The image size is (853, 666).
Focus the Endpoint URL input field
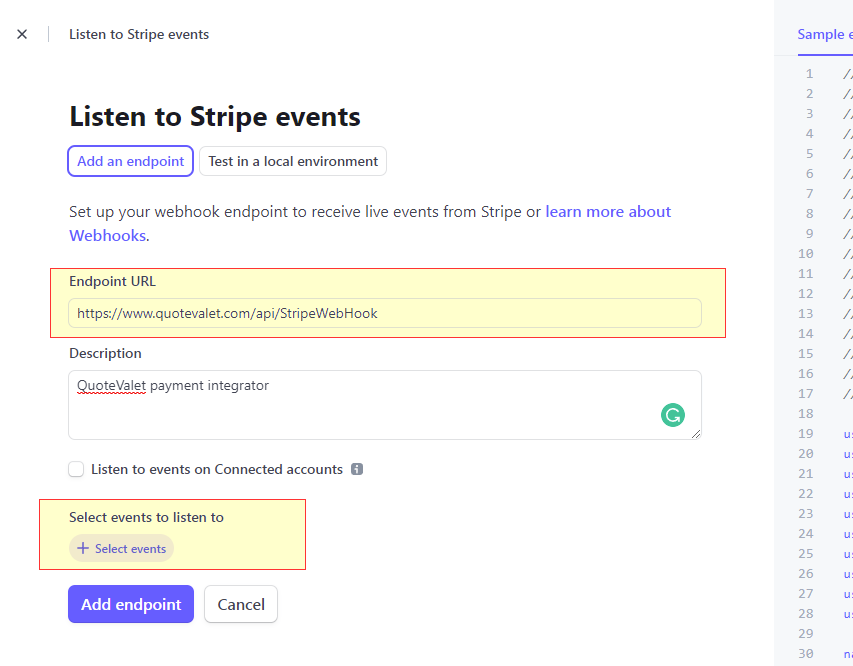coord(385,313)
